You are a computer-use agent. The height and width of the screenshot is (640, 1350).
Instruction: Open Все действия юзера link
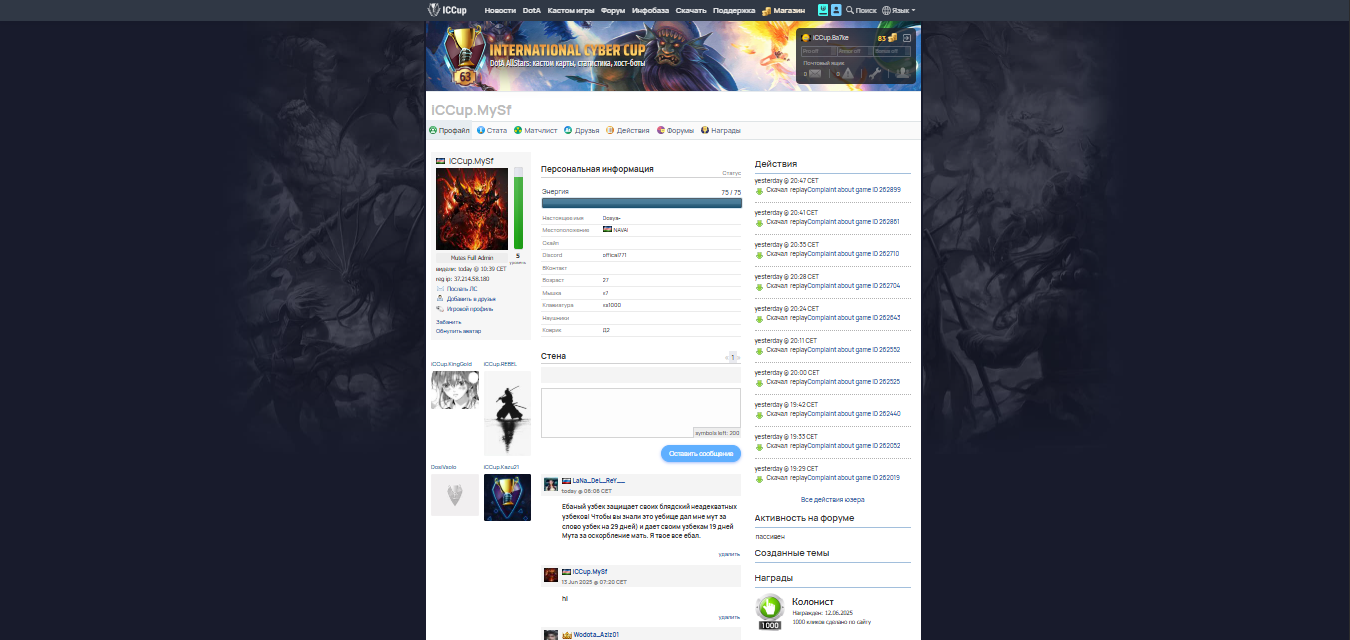[833, 499]
